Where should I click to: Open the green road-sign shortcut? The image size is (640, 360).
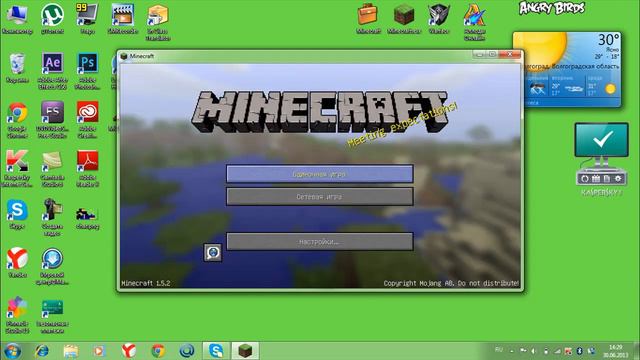click(52, 316)
